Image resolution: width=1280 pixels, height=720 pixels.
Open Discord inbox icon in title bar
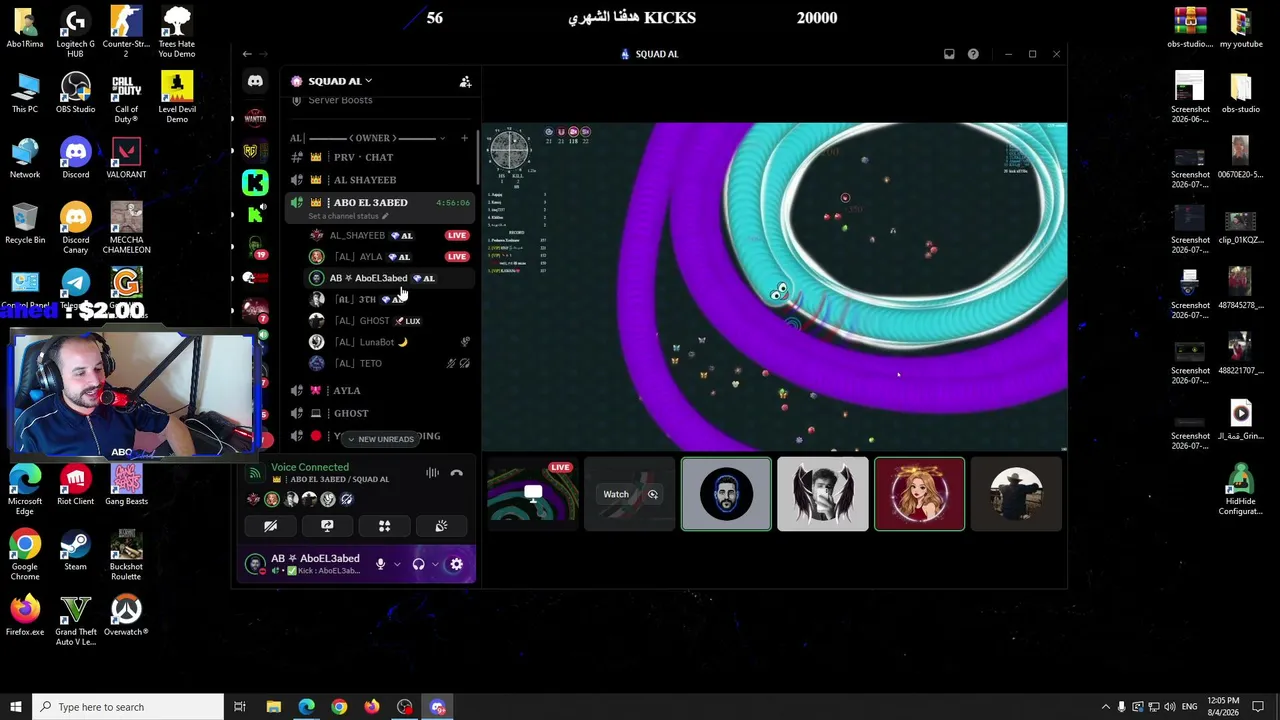(x=949, y=54)
